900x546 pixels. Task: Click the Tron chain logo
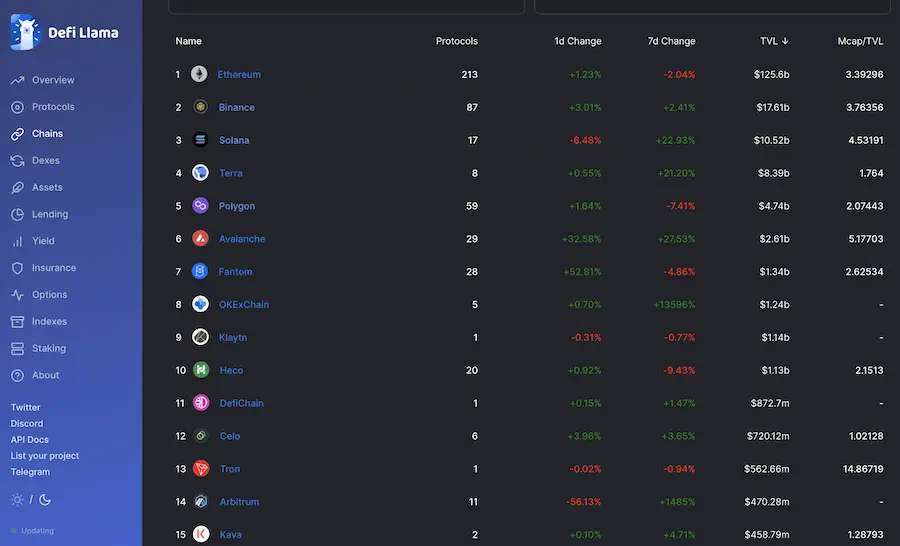pyautogui.click(x=201, y=468)
